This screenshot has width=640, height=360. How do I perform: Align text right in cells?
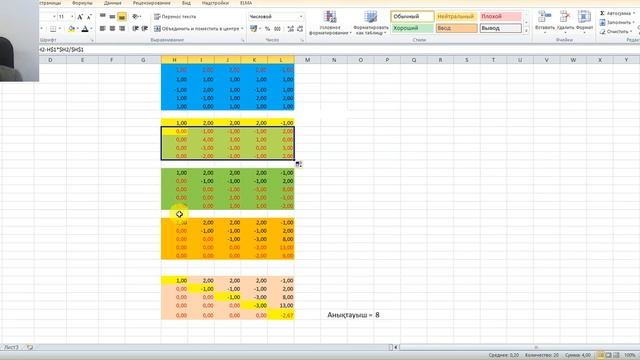pos(122,29)
